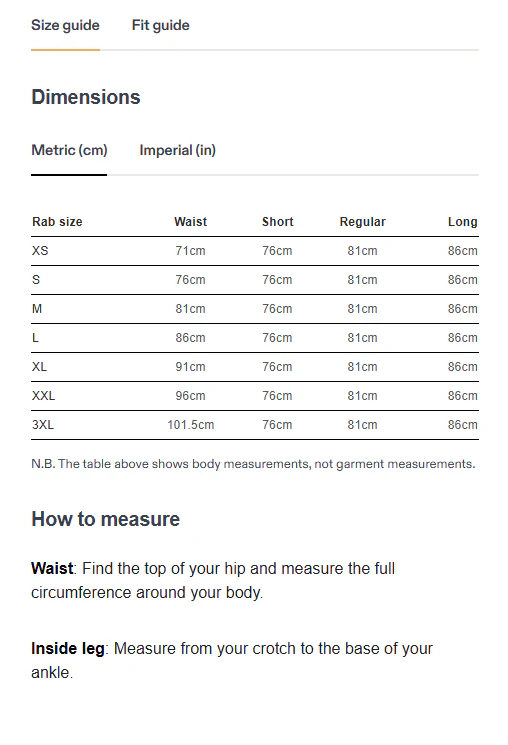Click the Waist column header
The height and width of the screenshot is (745, 508).
[191, 222]
